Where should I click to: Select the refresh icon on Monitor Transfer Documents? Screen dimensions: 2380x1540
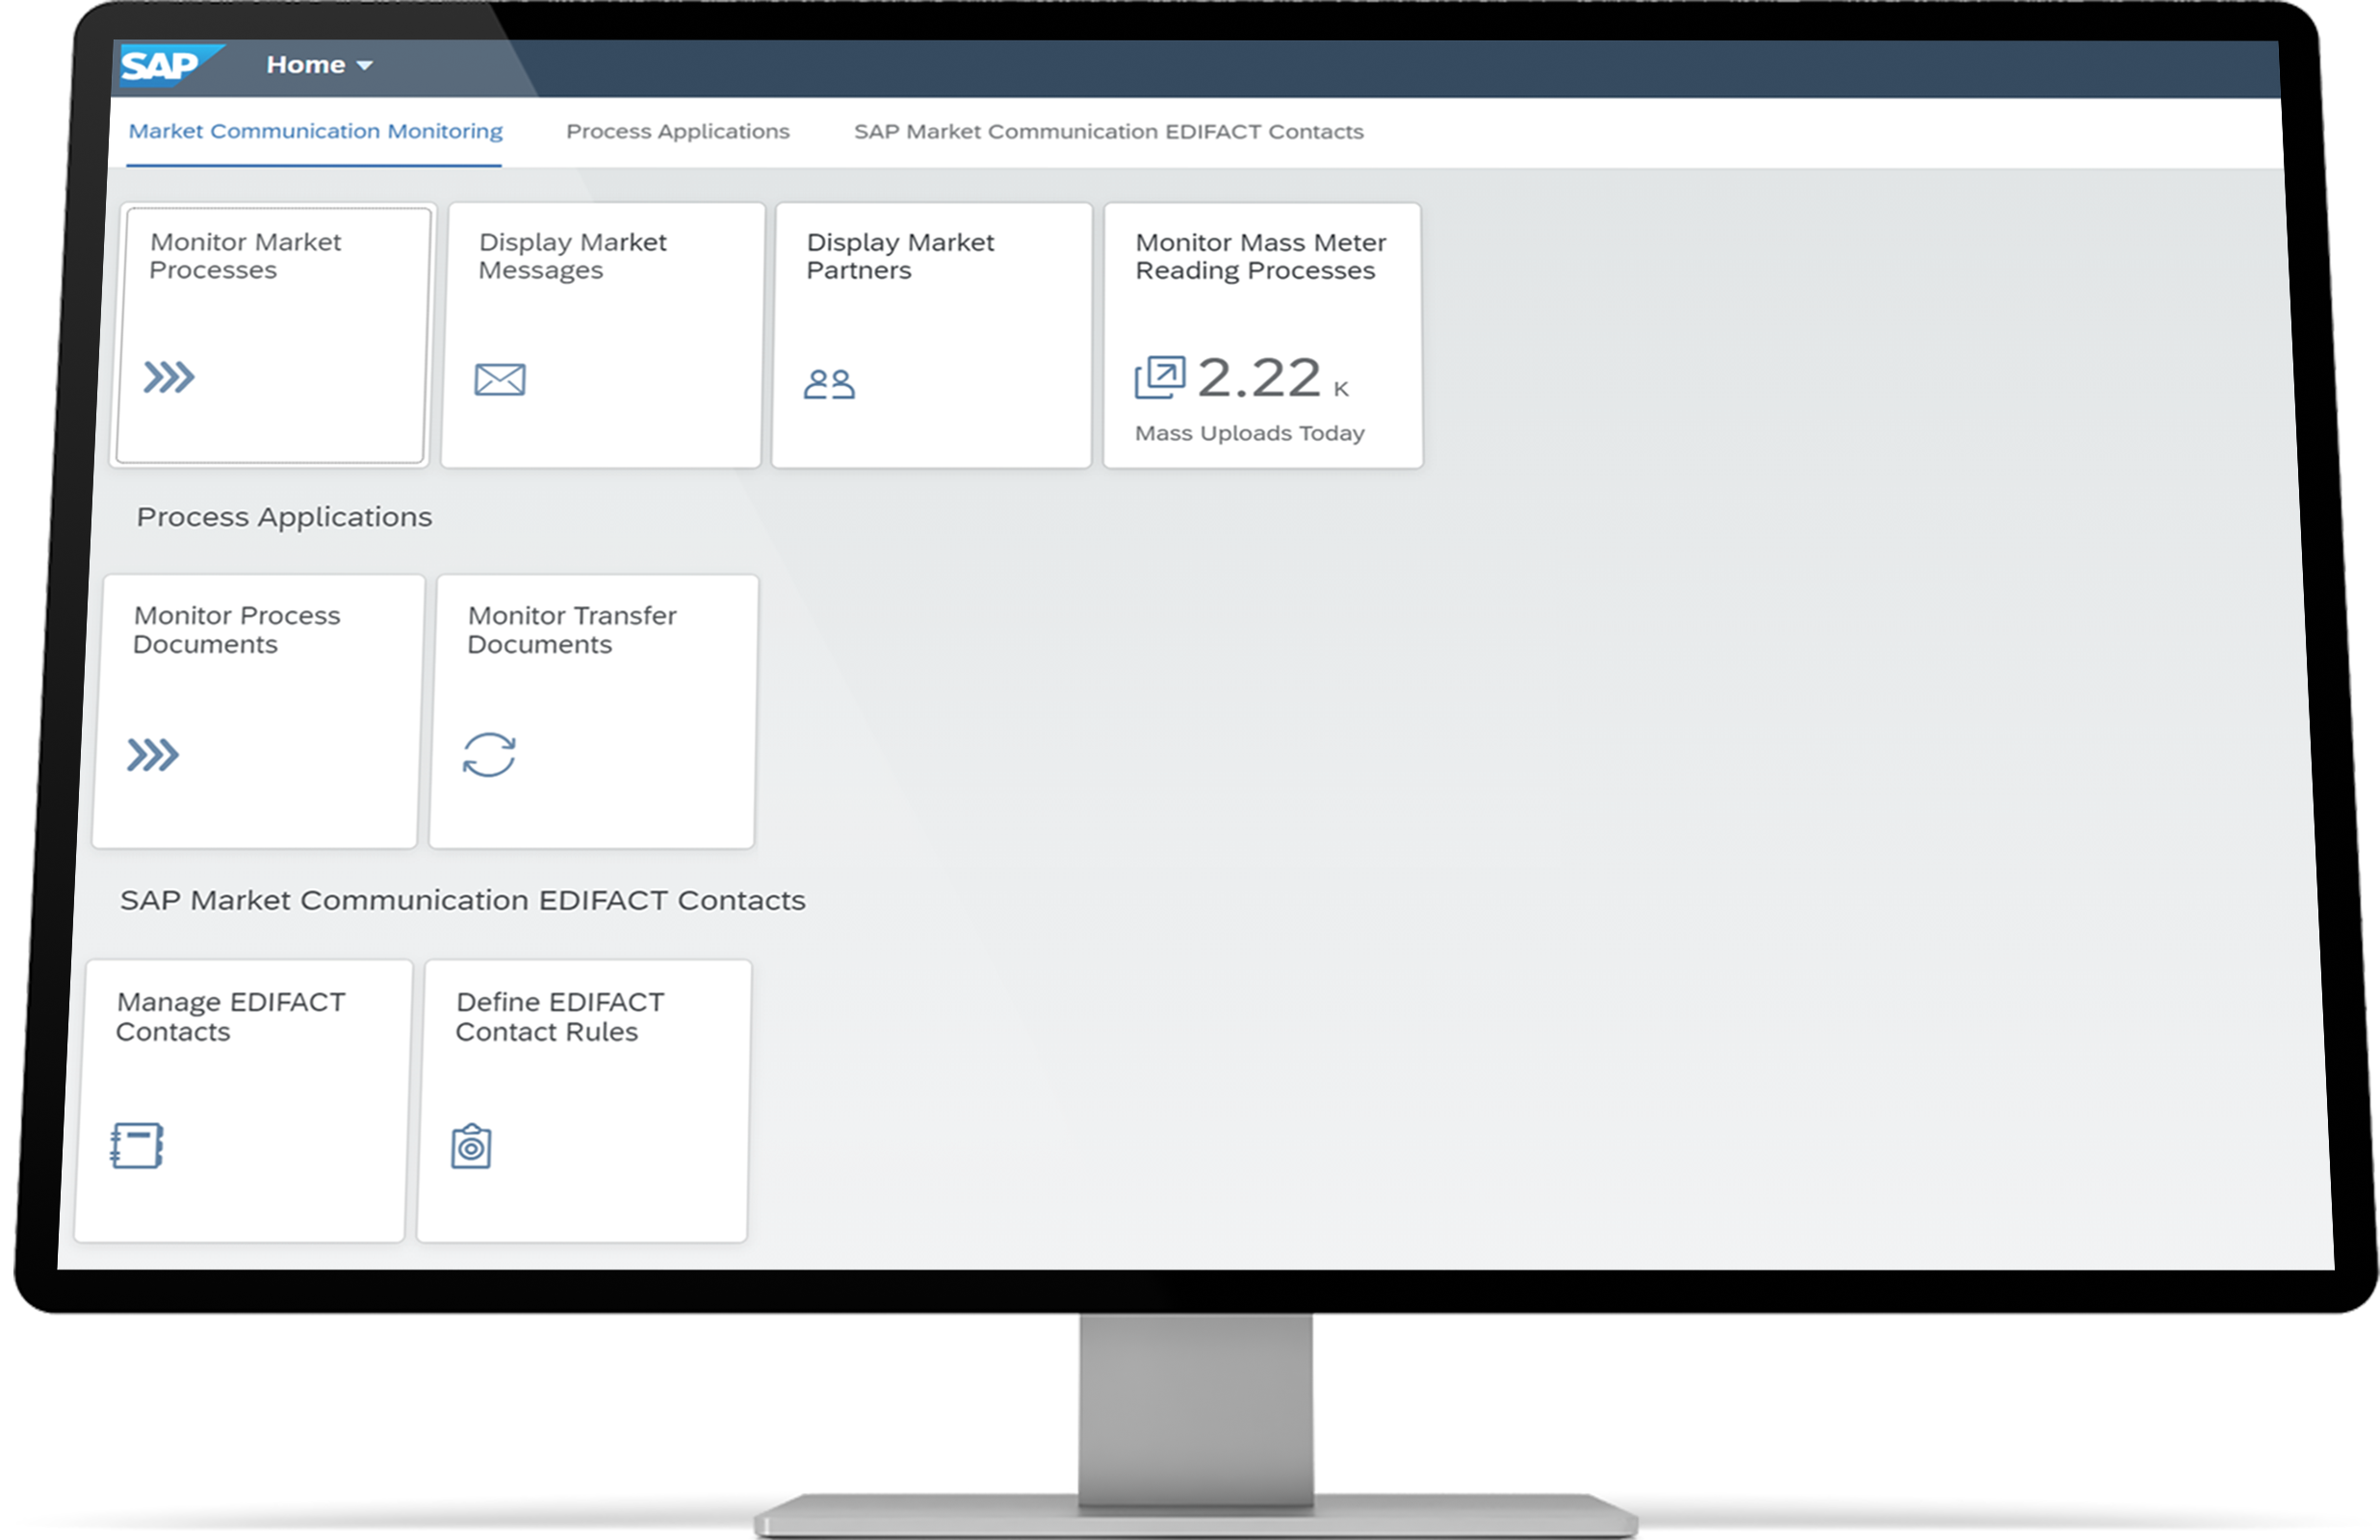tap(491, 755)
